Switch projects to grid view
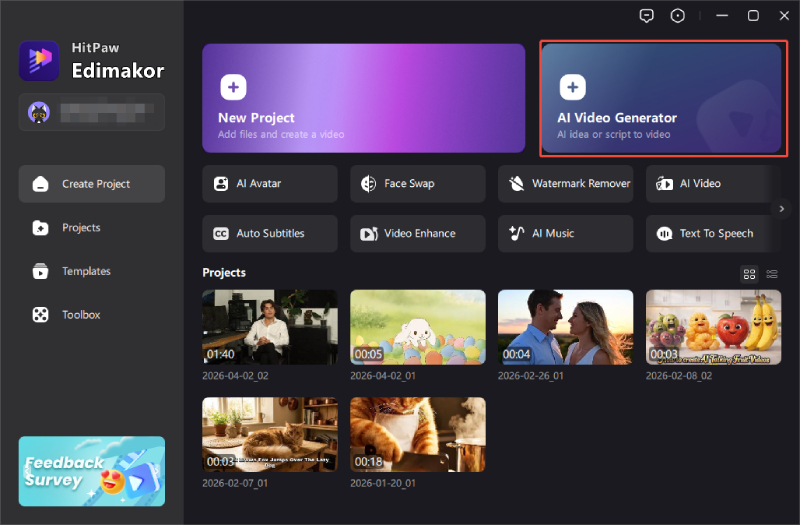The width and height of the screenshot is (800, 525). pyautogui.click(x=749, y=274)
